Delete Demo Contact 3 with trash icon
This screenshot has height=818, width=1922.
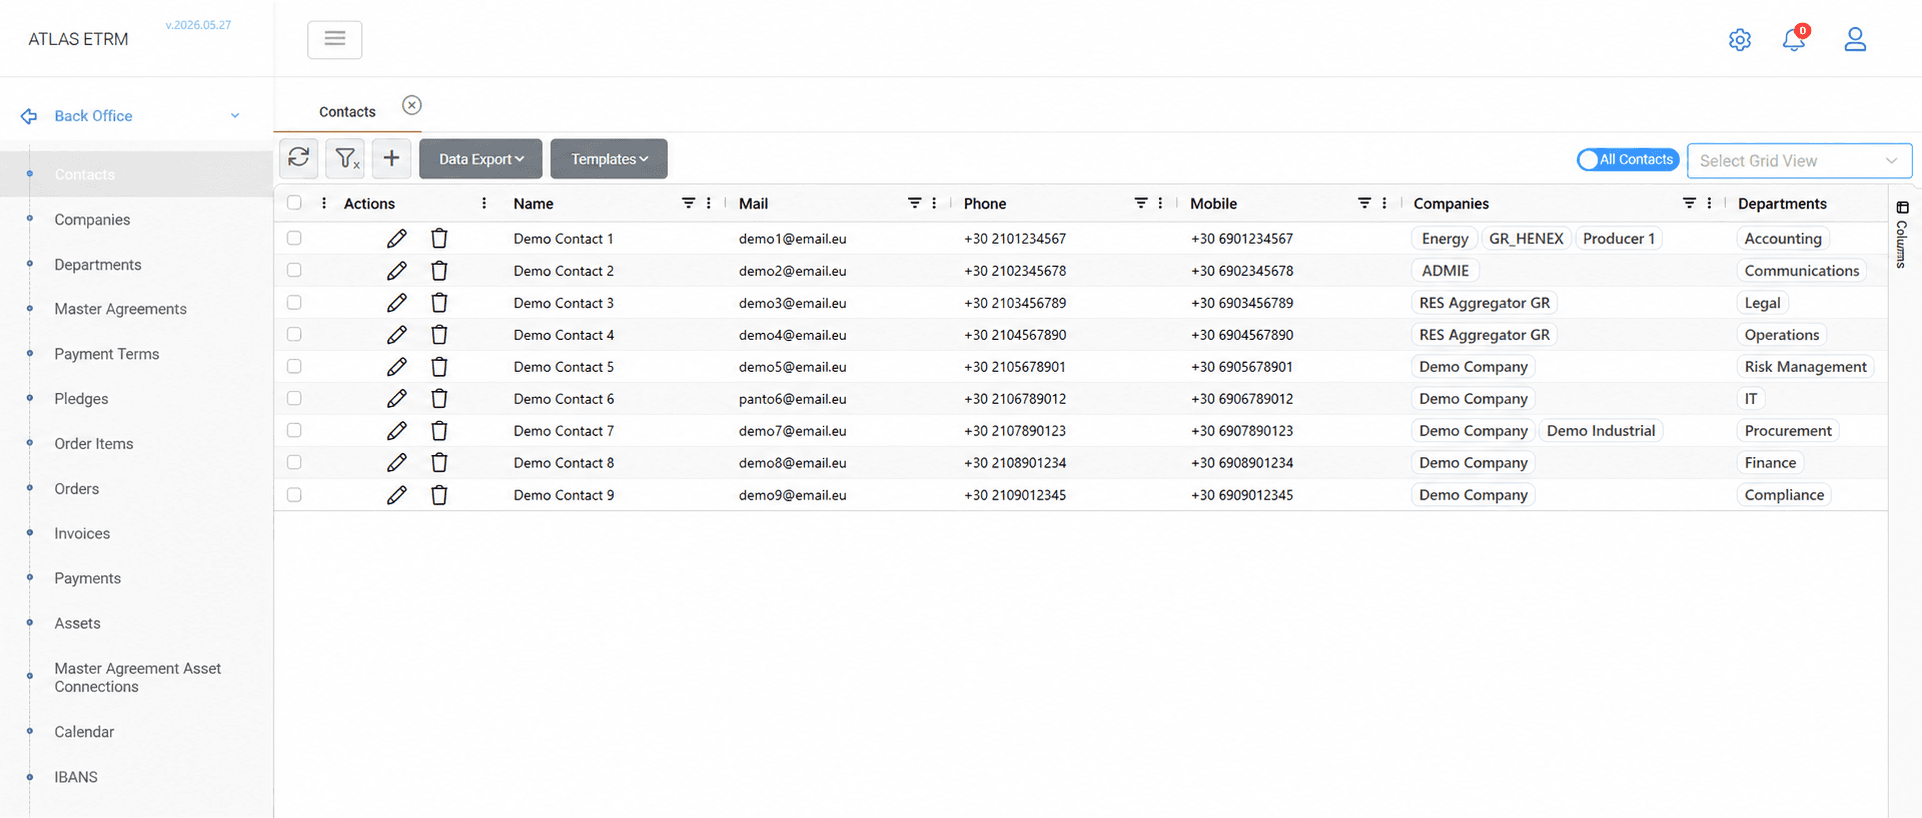click(x=439, y=302)
